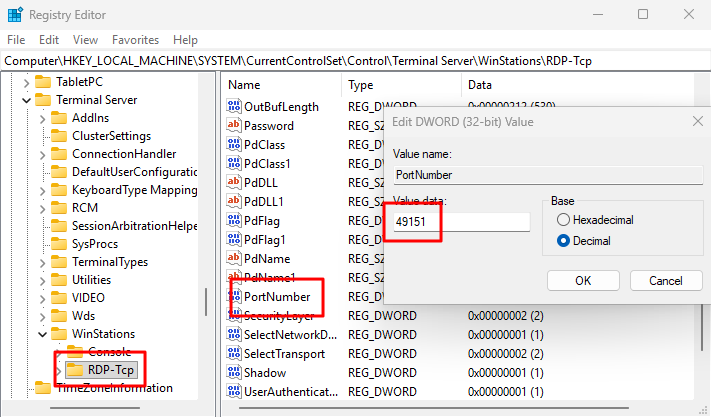Screen dimensions: 711x417
Task: Click the registry path address bar
Action: click(355, 61)
